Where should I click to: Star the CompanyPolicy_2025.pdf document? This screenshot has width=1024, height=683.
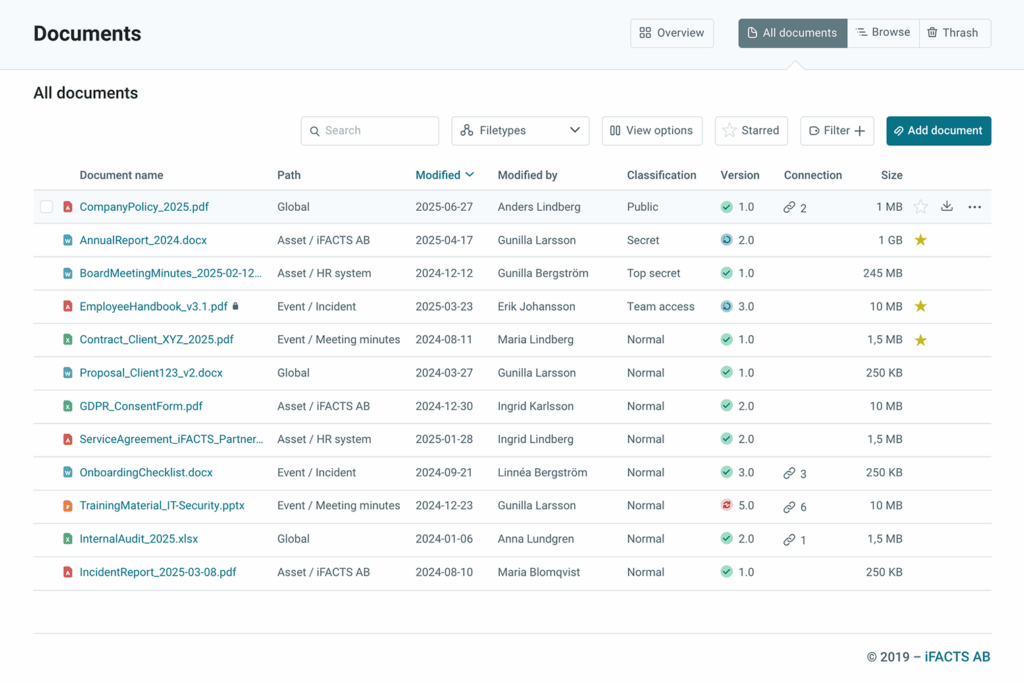coord(921,207)
